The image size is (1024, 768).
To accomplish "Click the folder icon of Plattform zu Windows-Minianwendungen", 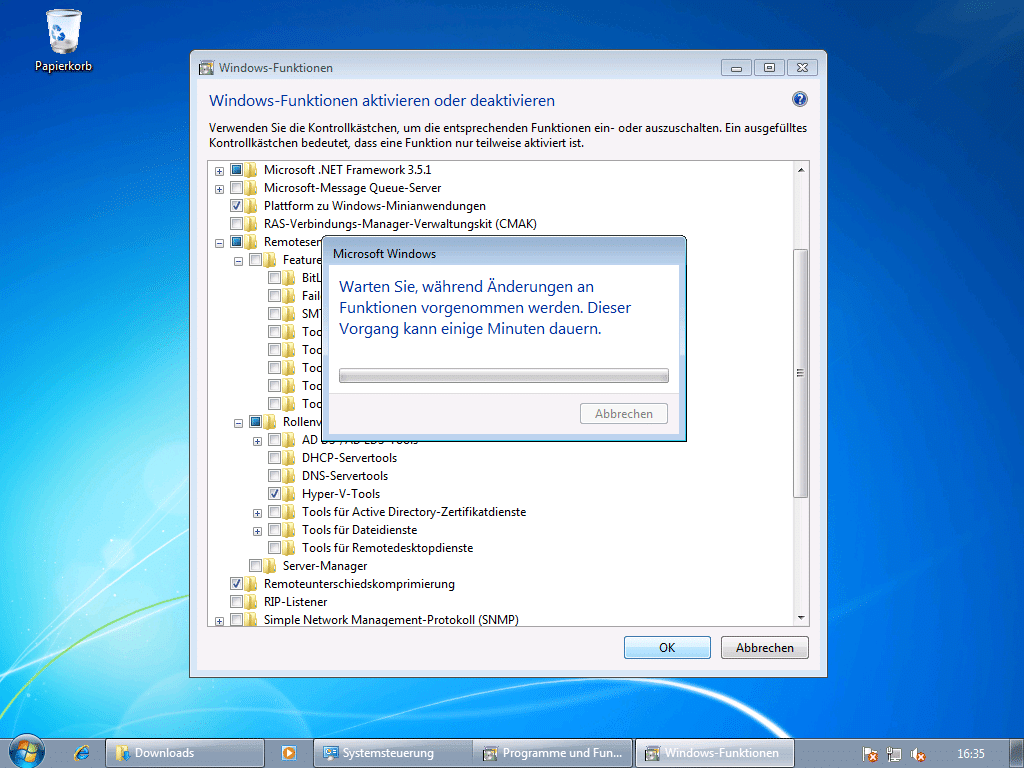I will (251, 206).
